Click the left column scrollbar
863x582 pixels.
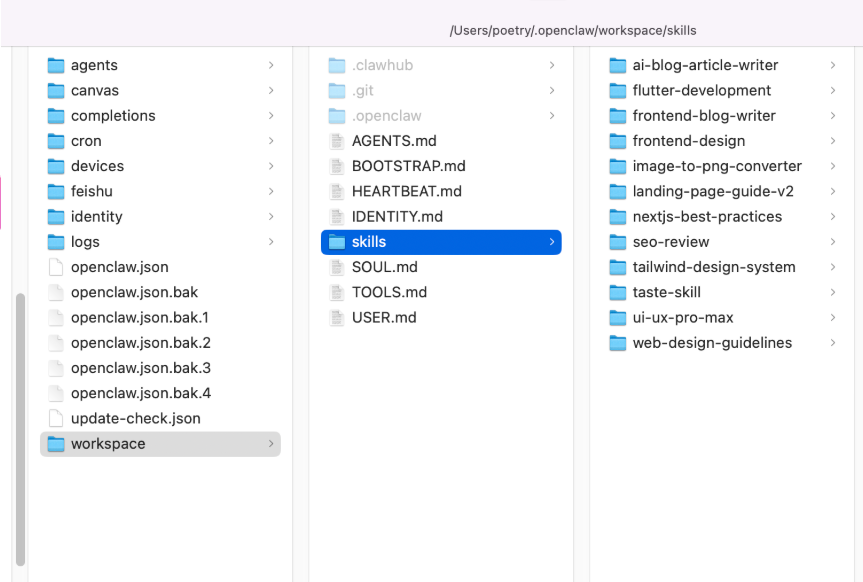[x=20, y=429]
